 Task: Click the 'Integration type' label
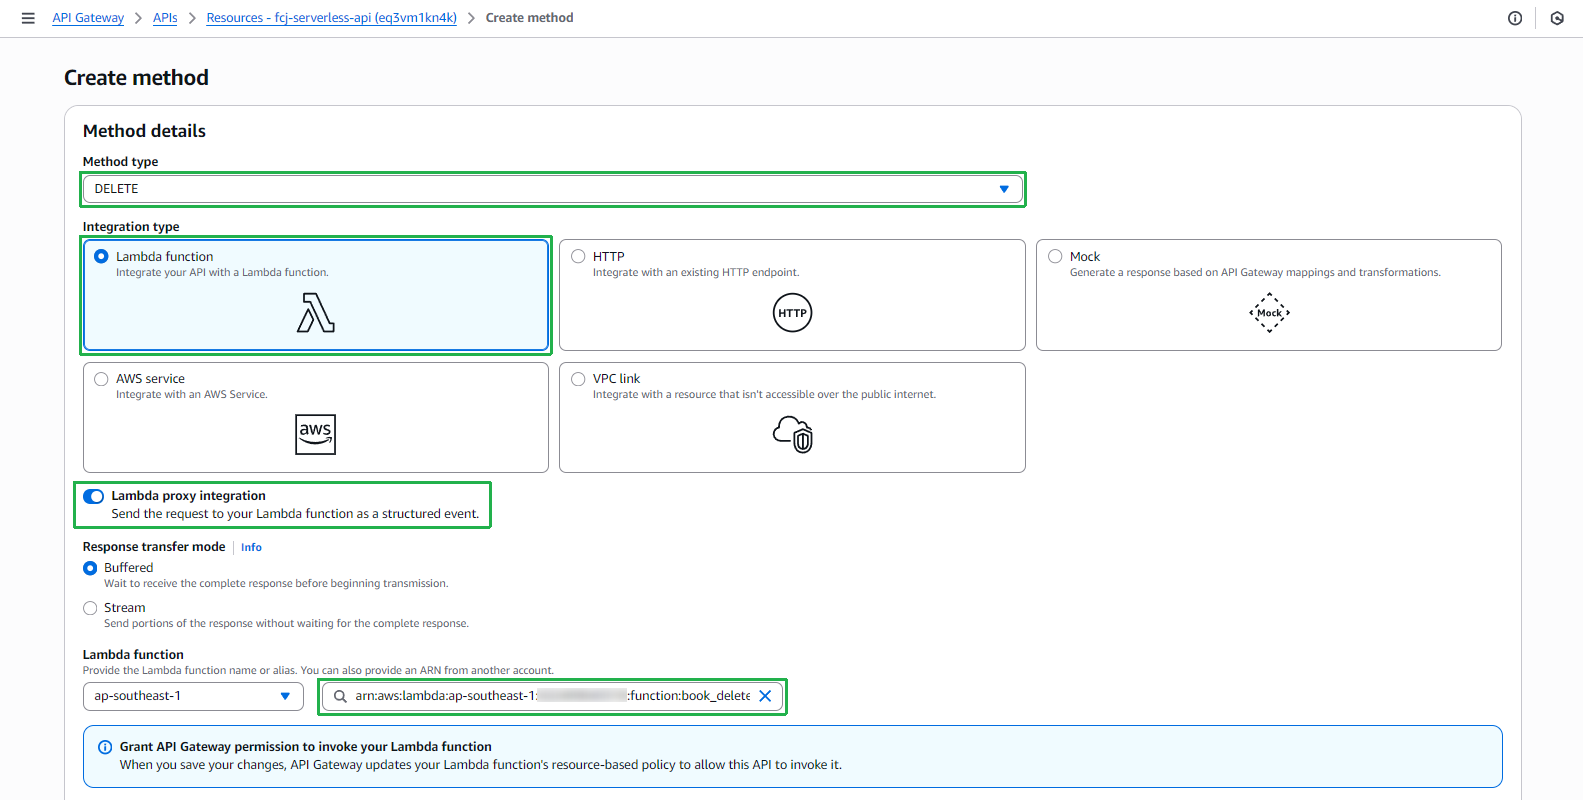[131, 227]
